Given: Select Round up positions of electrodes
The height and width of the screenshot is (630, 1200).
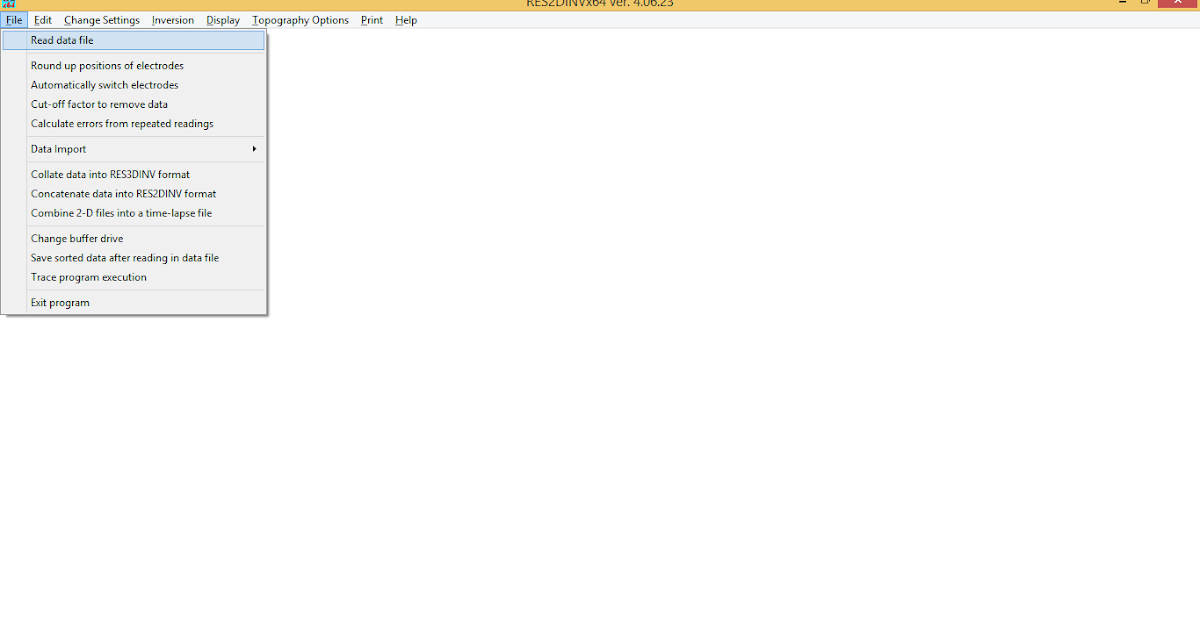Looking at the screenshot, I should click(134, 66).
